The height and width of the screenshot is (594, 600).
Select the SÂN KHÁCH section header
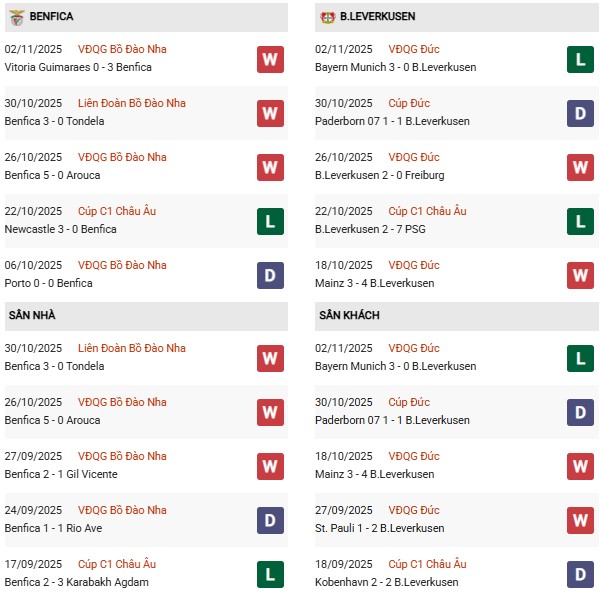(x=349, y=316)
